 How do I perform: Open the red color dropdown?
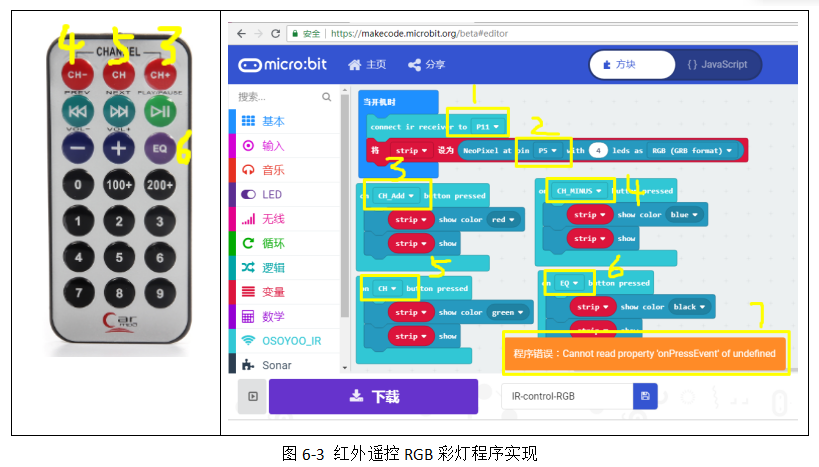[503, 220]
